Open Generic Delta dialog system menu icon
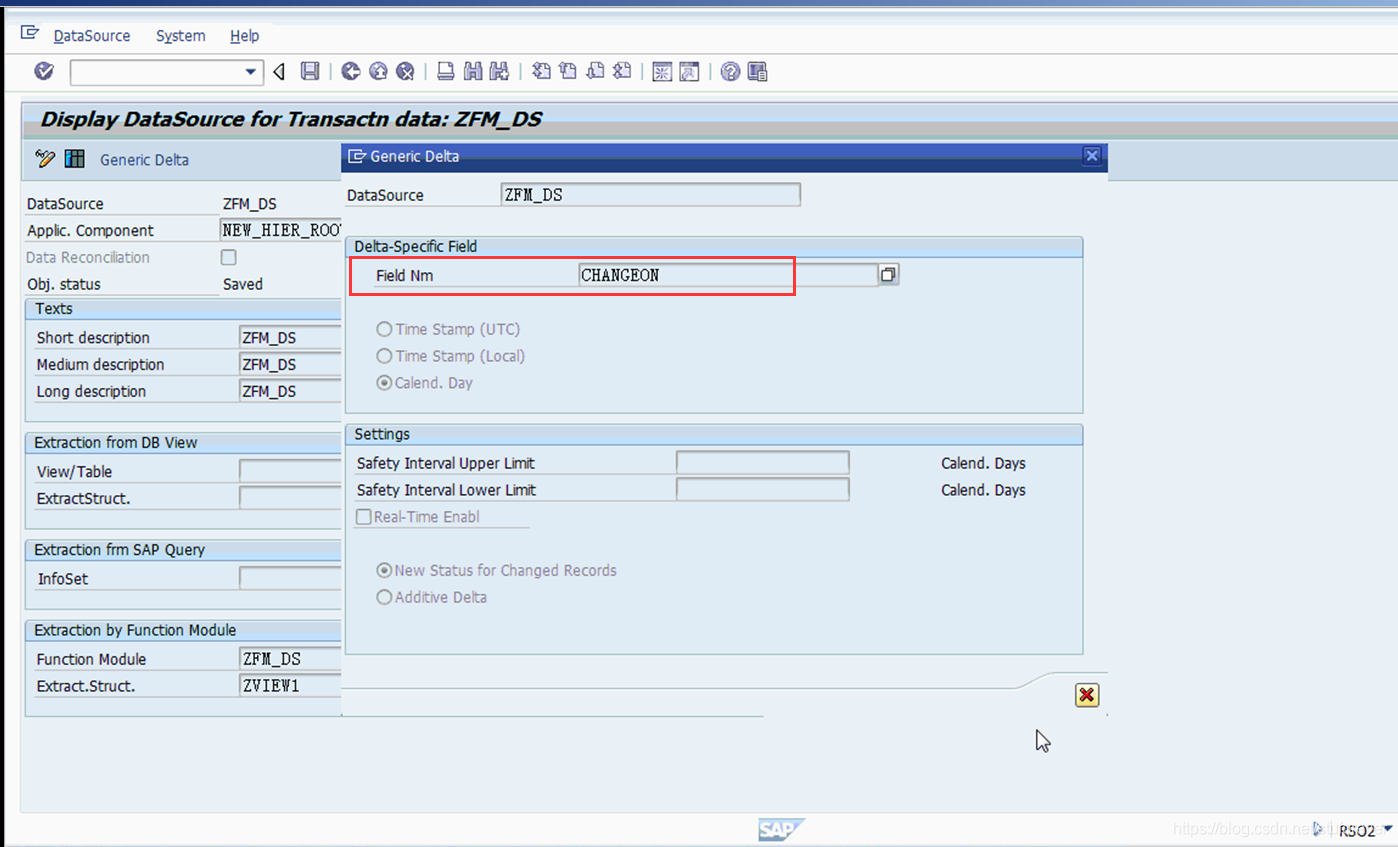 [356, 156]
